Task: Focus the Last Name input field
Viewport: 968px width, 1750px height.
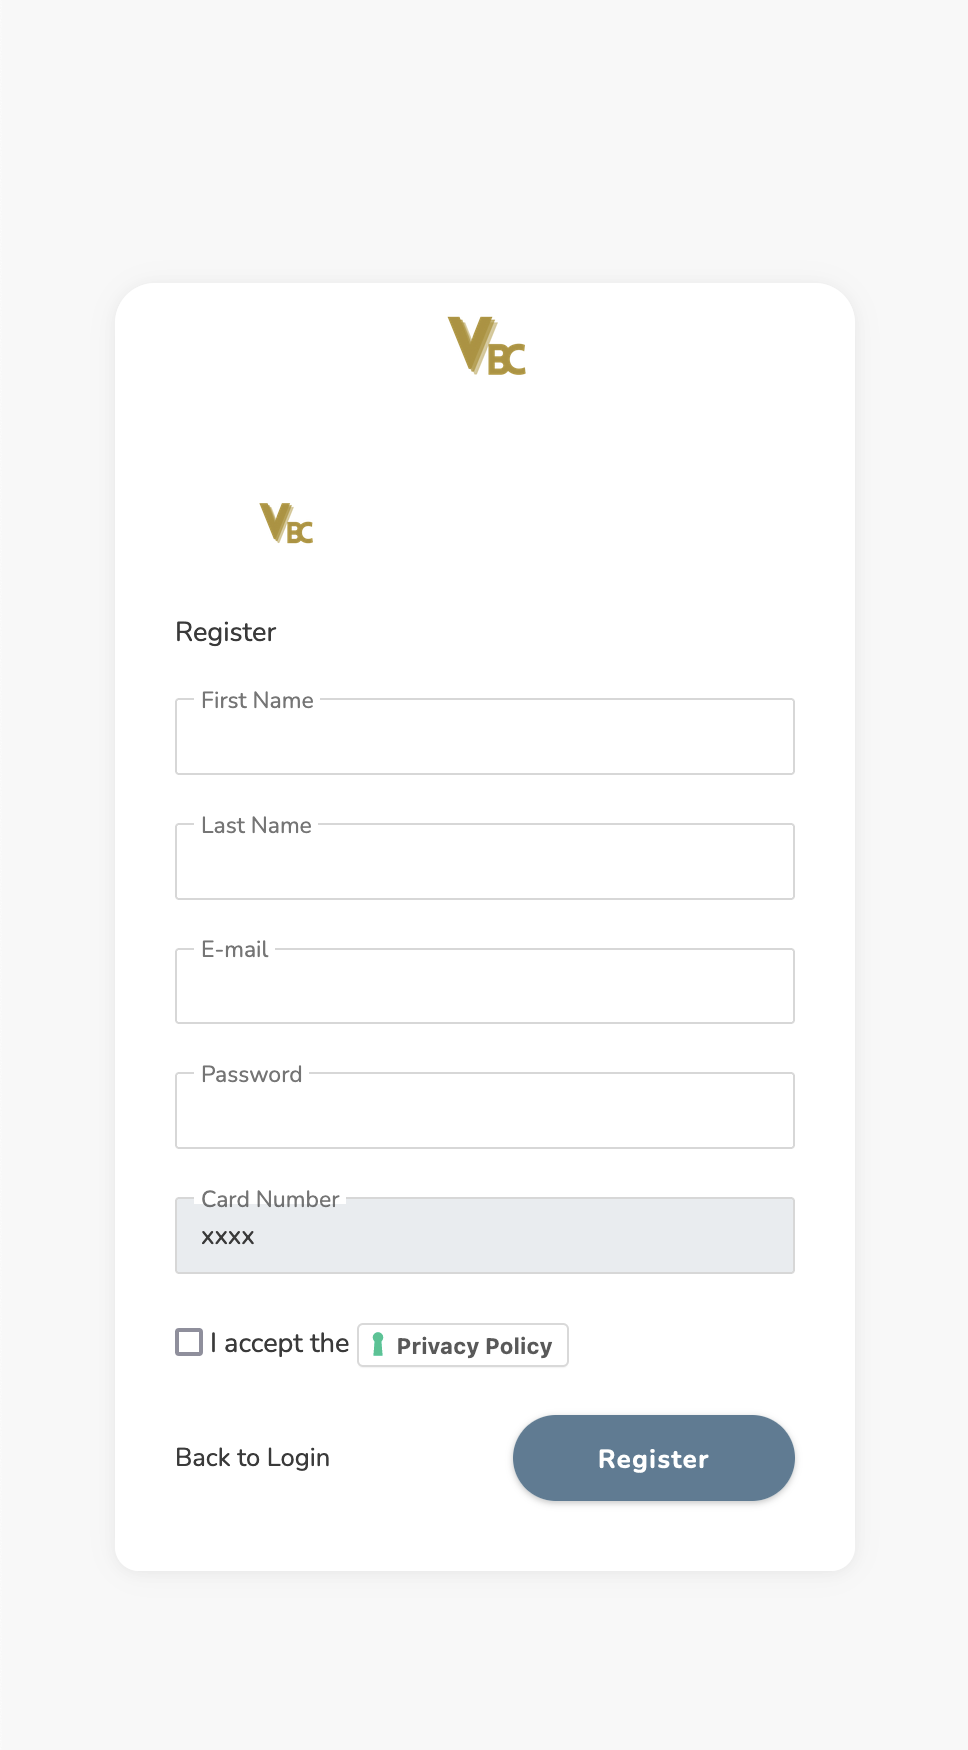Action: [485, 862]
